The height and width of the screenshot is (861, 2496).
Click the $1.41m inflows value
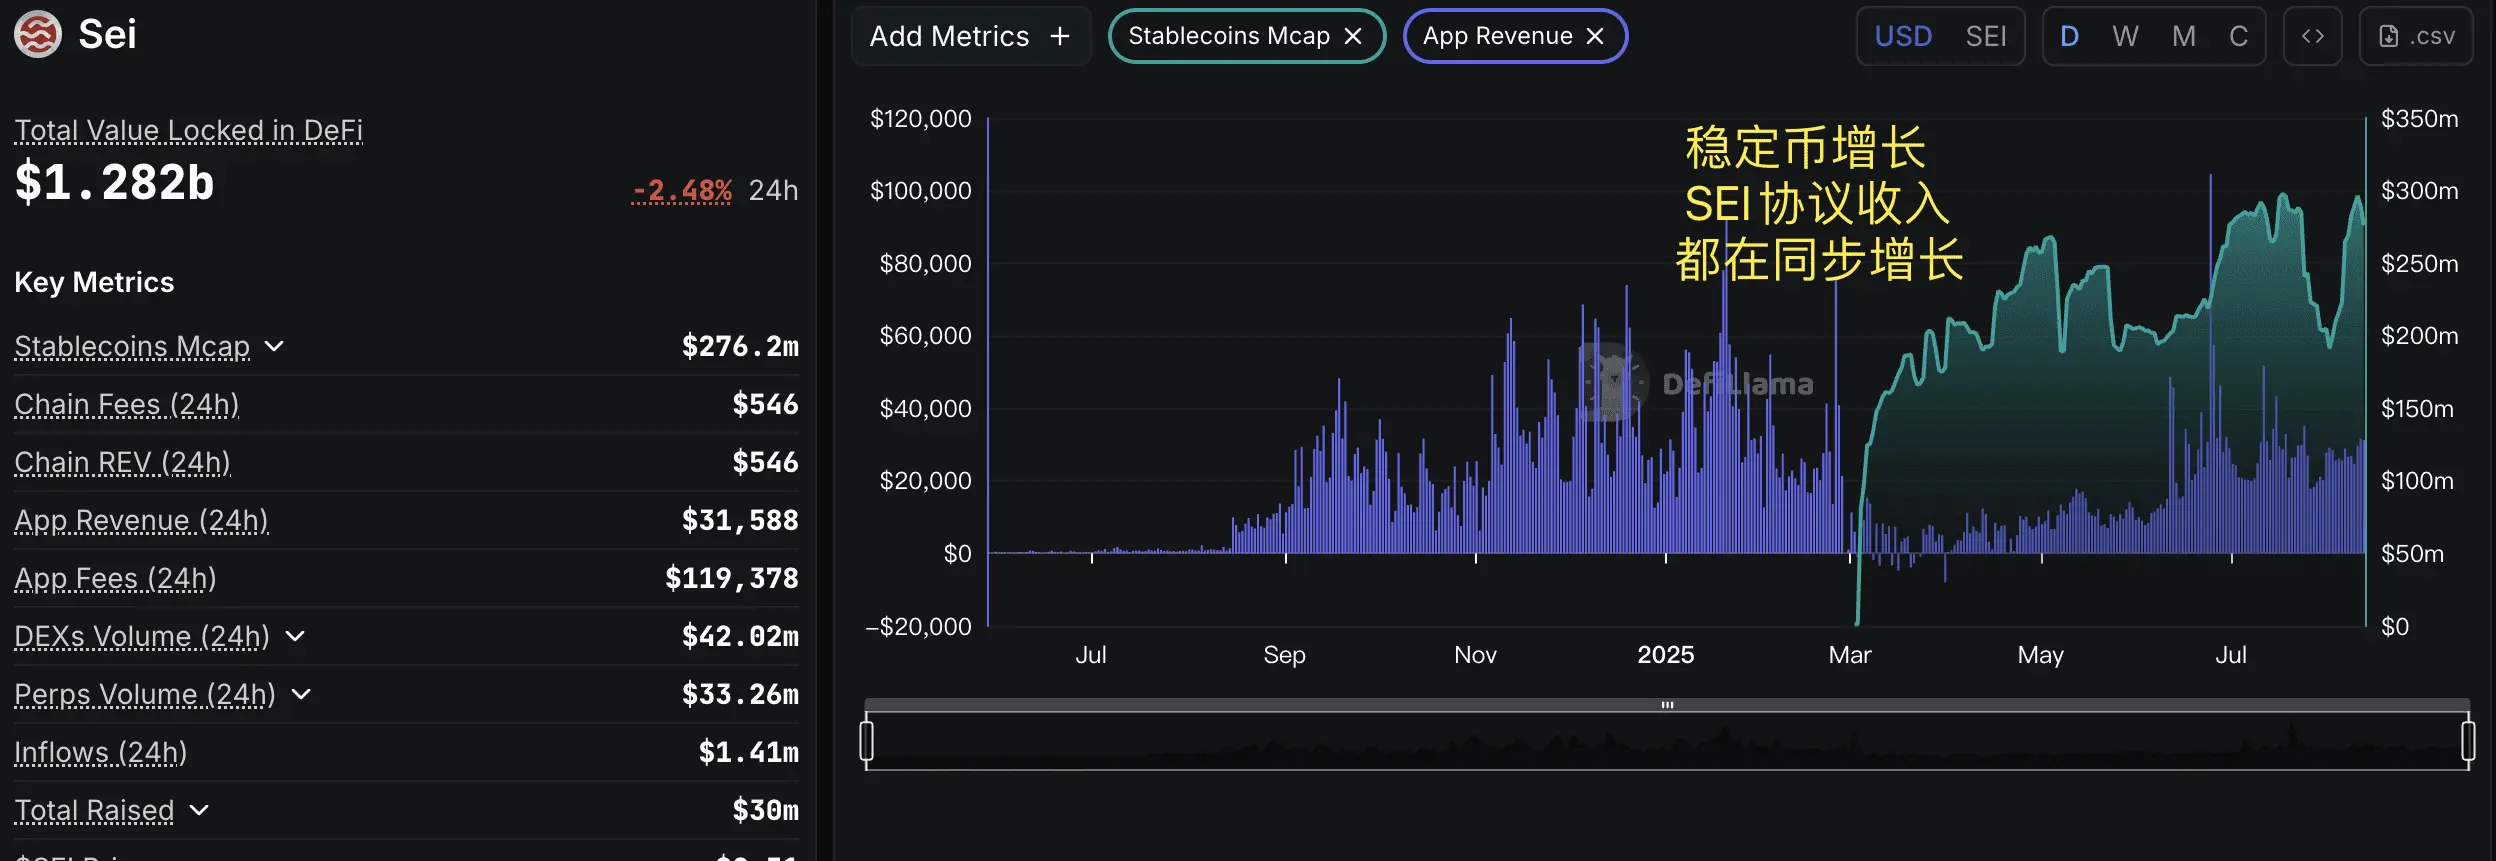[x=748, y=752]
